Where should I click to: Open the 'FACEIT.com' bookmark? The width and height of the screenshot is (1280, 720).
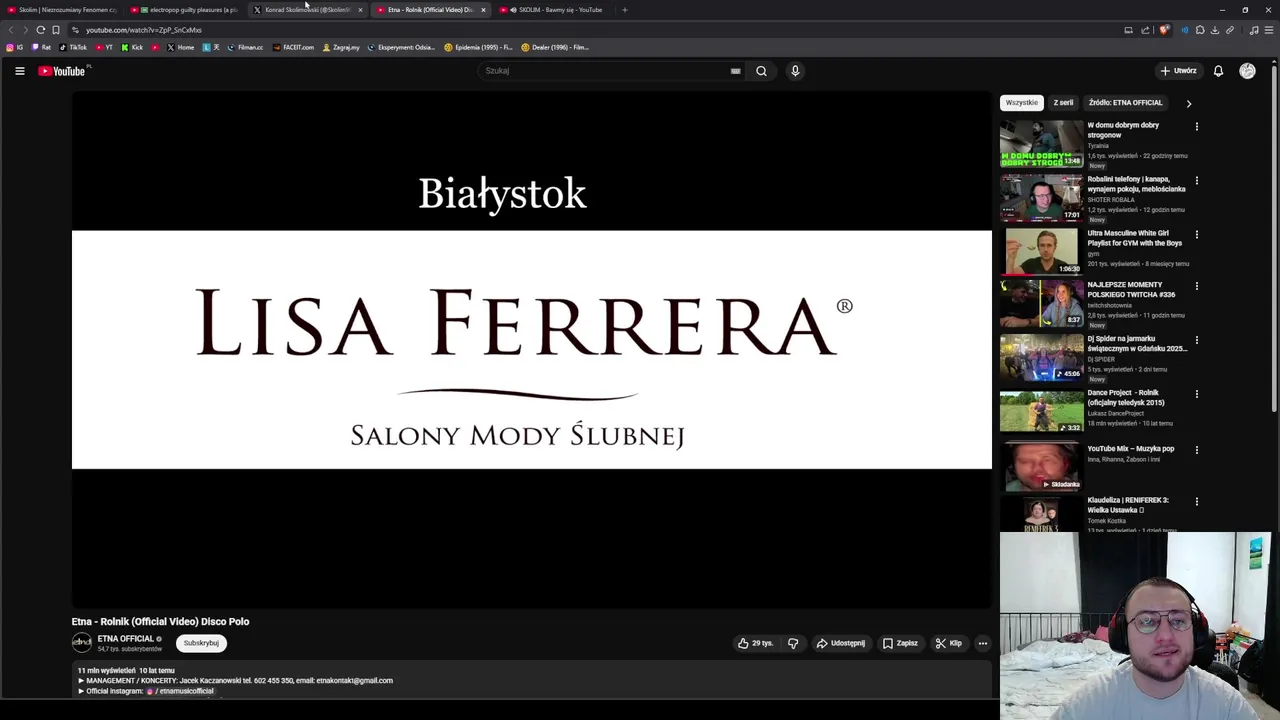pyautogui.click(x=293, y=47)
